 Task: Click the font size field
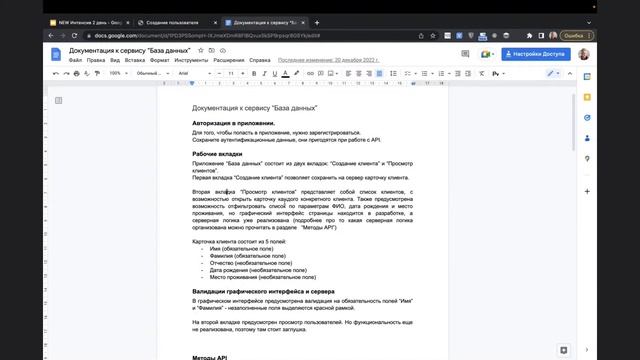click(x=231, y=73)
